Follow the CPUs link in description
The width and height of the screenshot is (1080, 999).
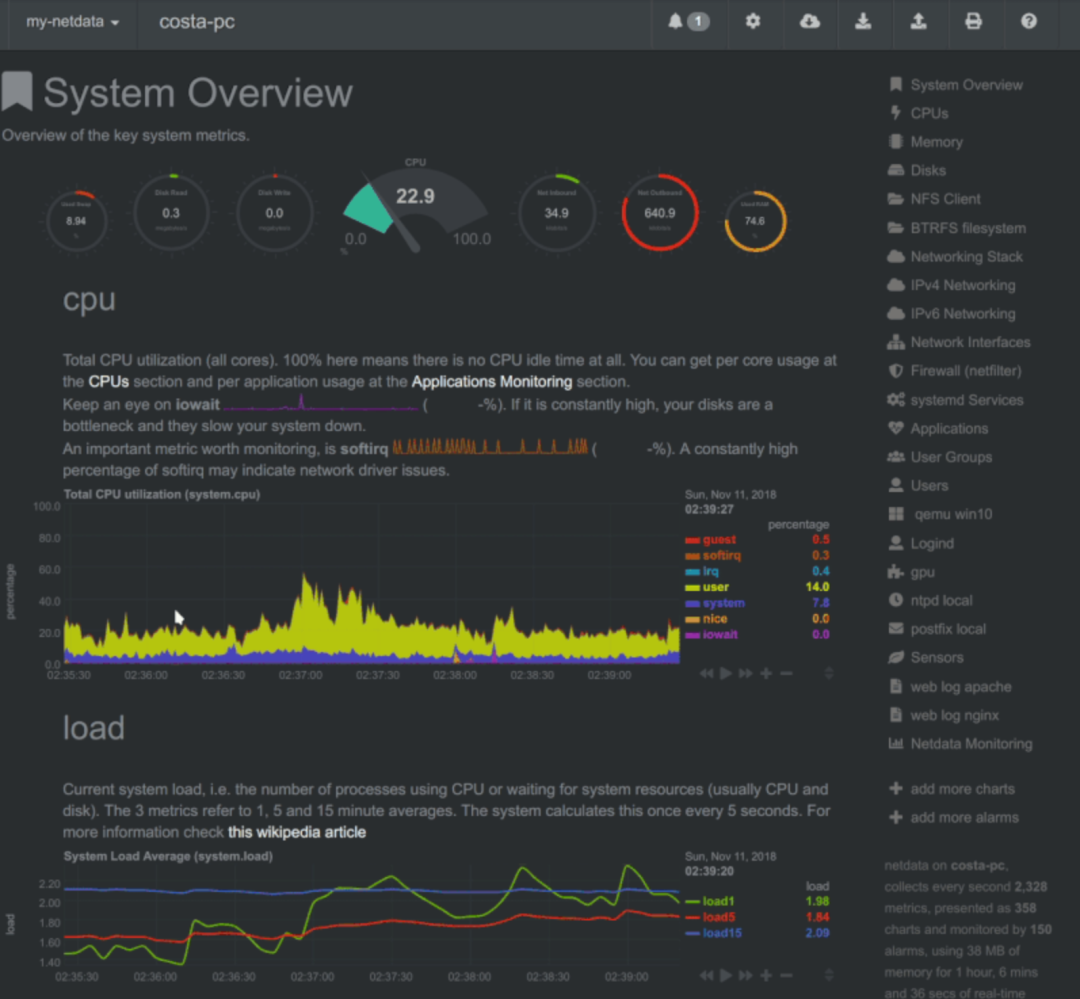pyautogui.click(x=109, y=382)
